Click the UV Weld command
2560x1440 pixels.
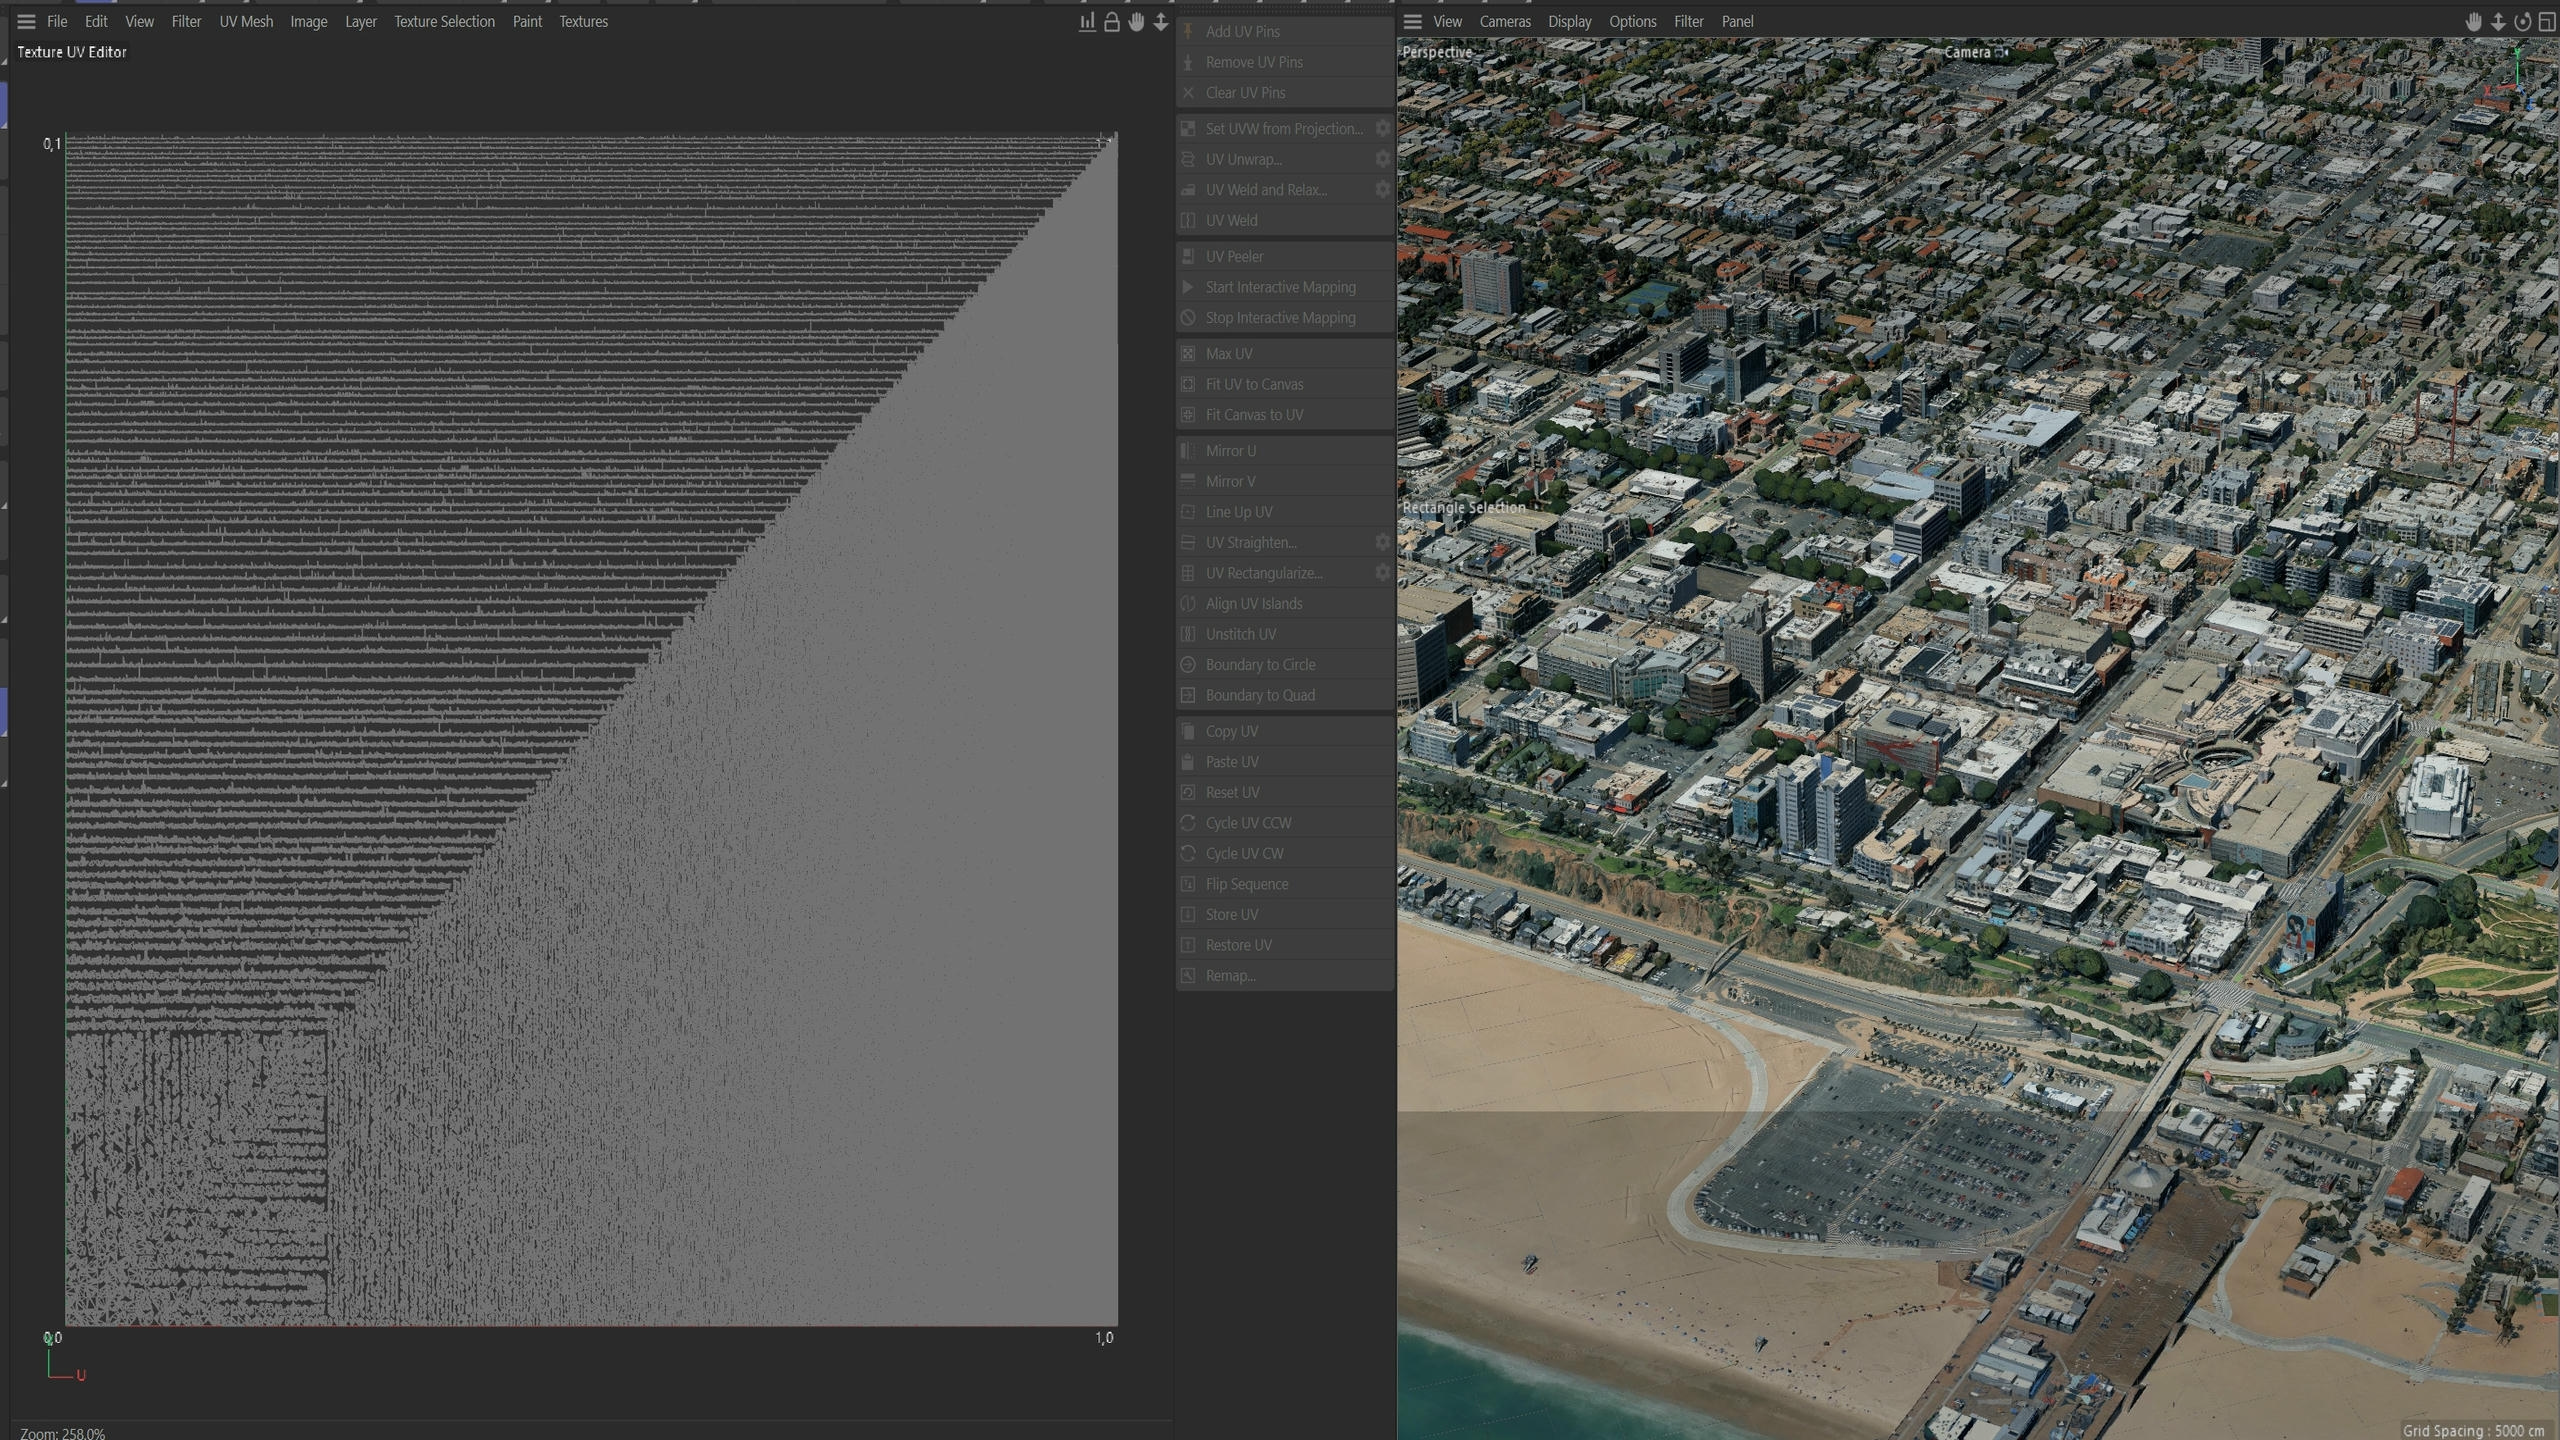click(1285, 220)
